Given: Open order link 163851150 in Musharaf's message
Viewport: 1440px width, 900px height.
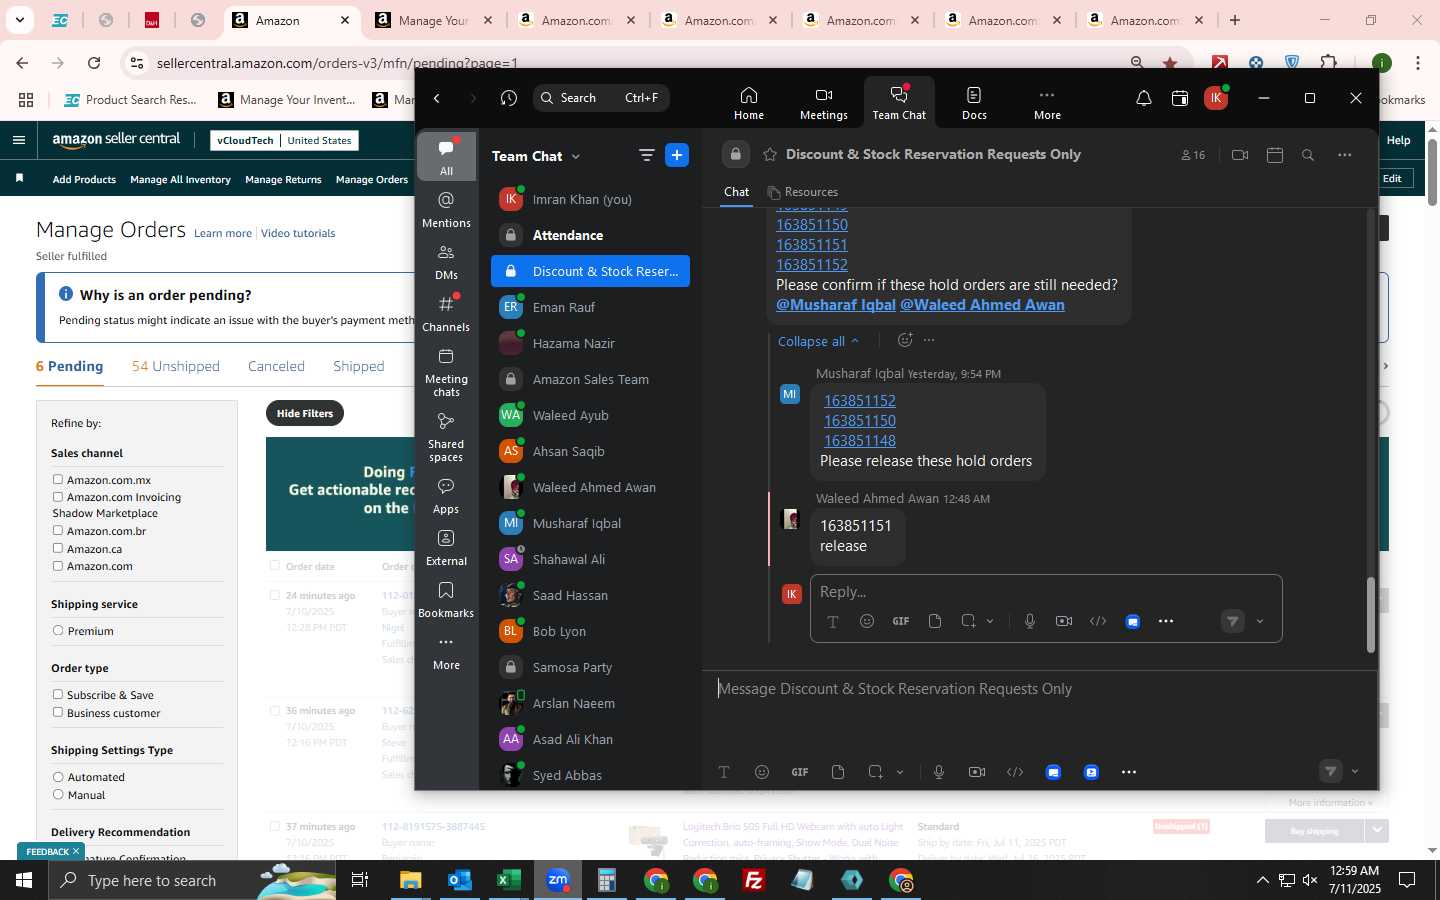Looking at the screenshot, I should (859, 421).
